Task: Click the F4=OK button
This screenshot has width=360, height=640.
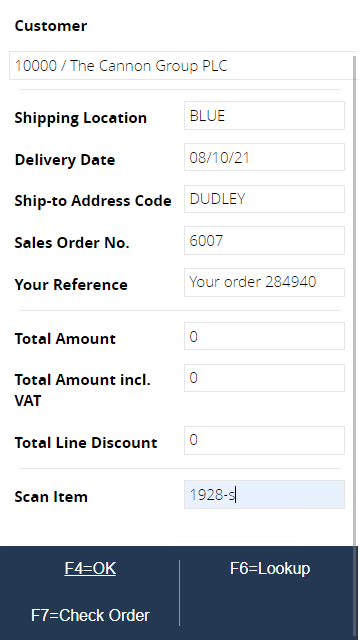Action: tap(90, 568)
